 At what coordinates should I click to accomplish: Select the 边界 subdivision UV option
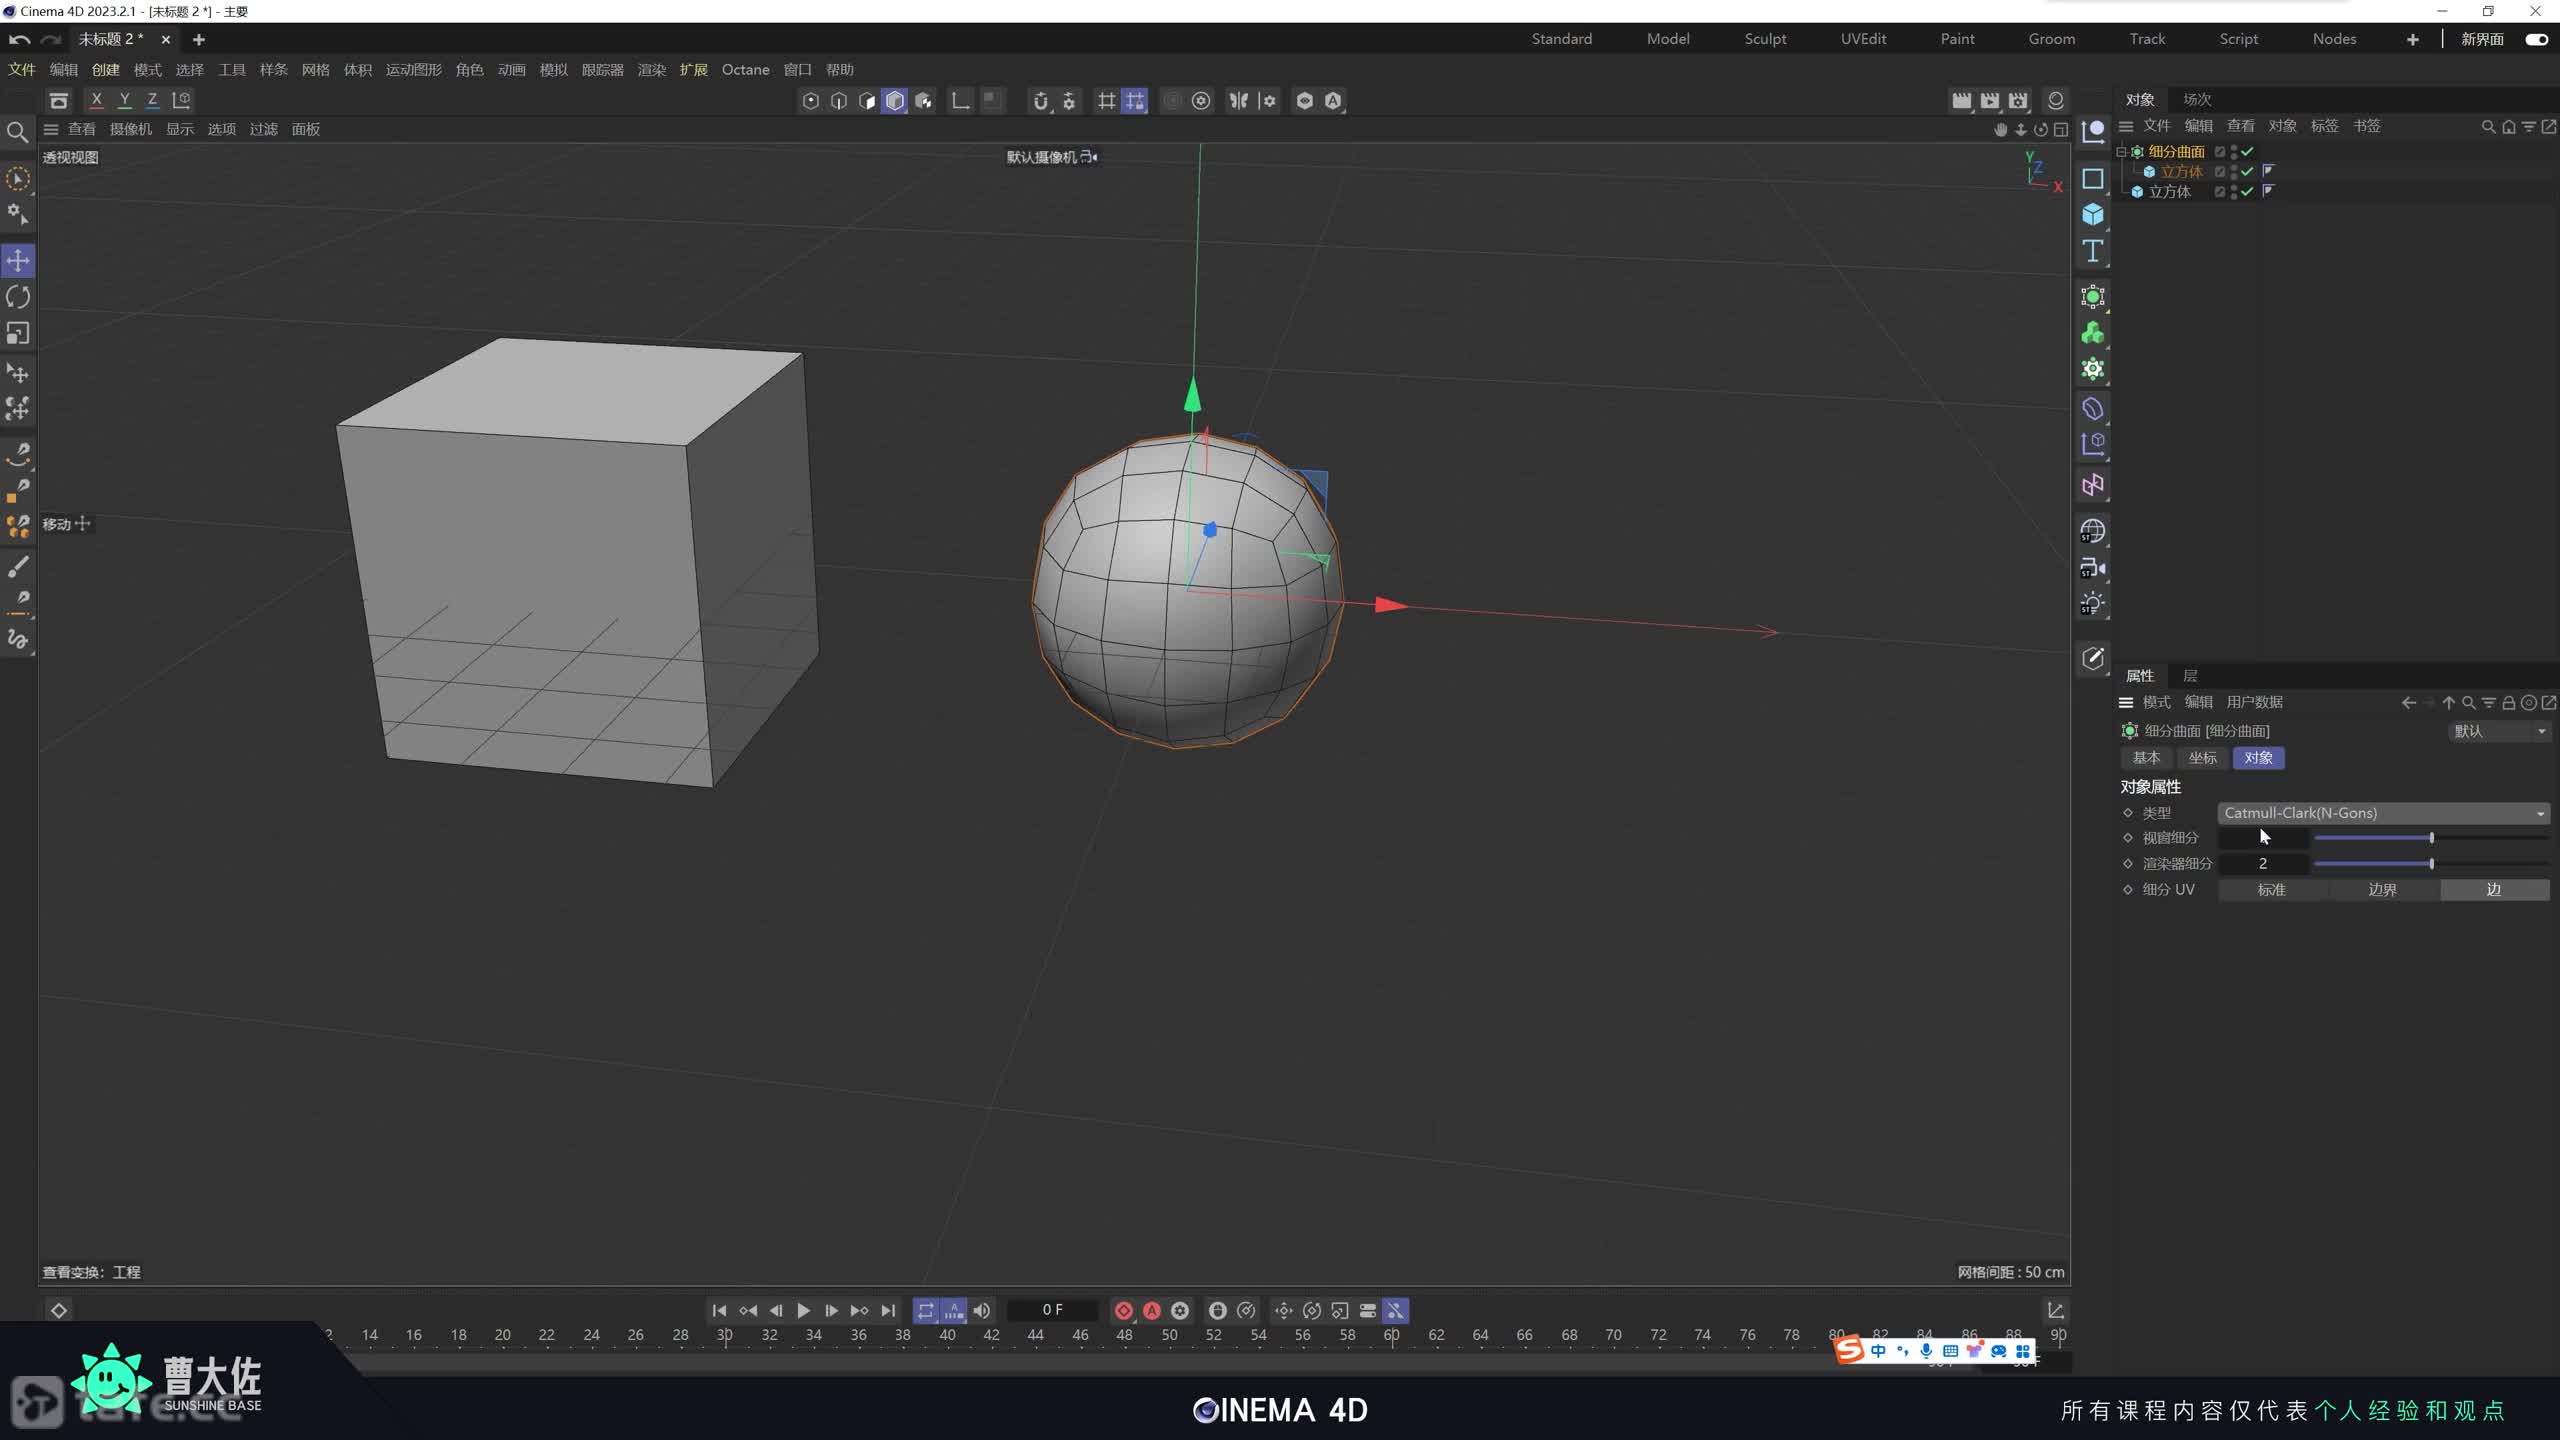coord(2382,890)
